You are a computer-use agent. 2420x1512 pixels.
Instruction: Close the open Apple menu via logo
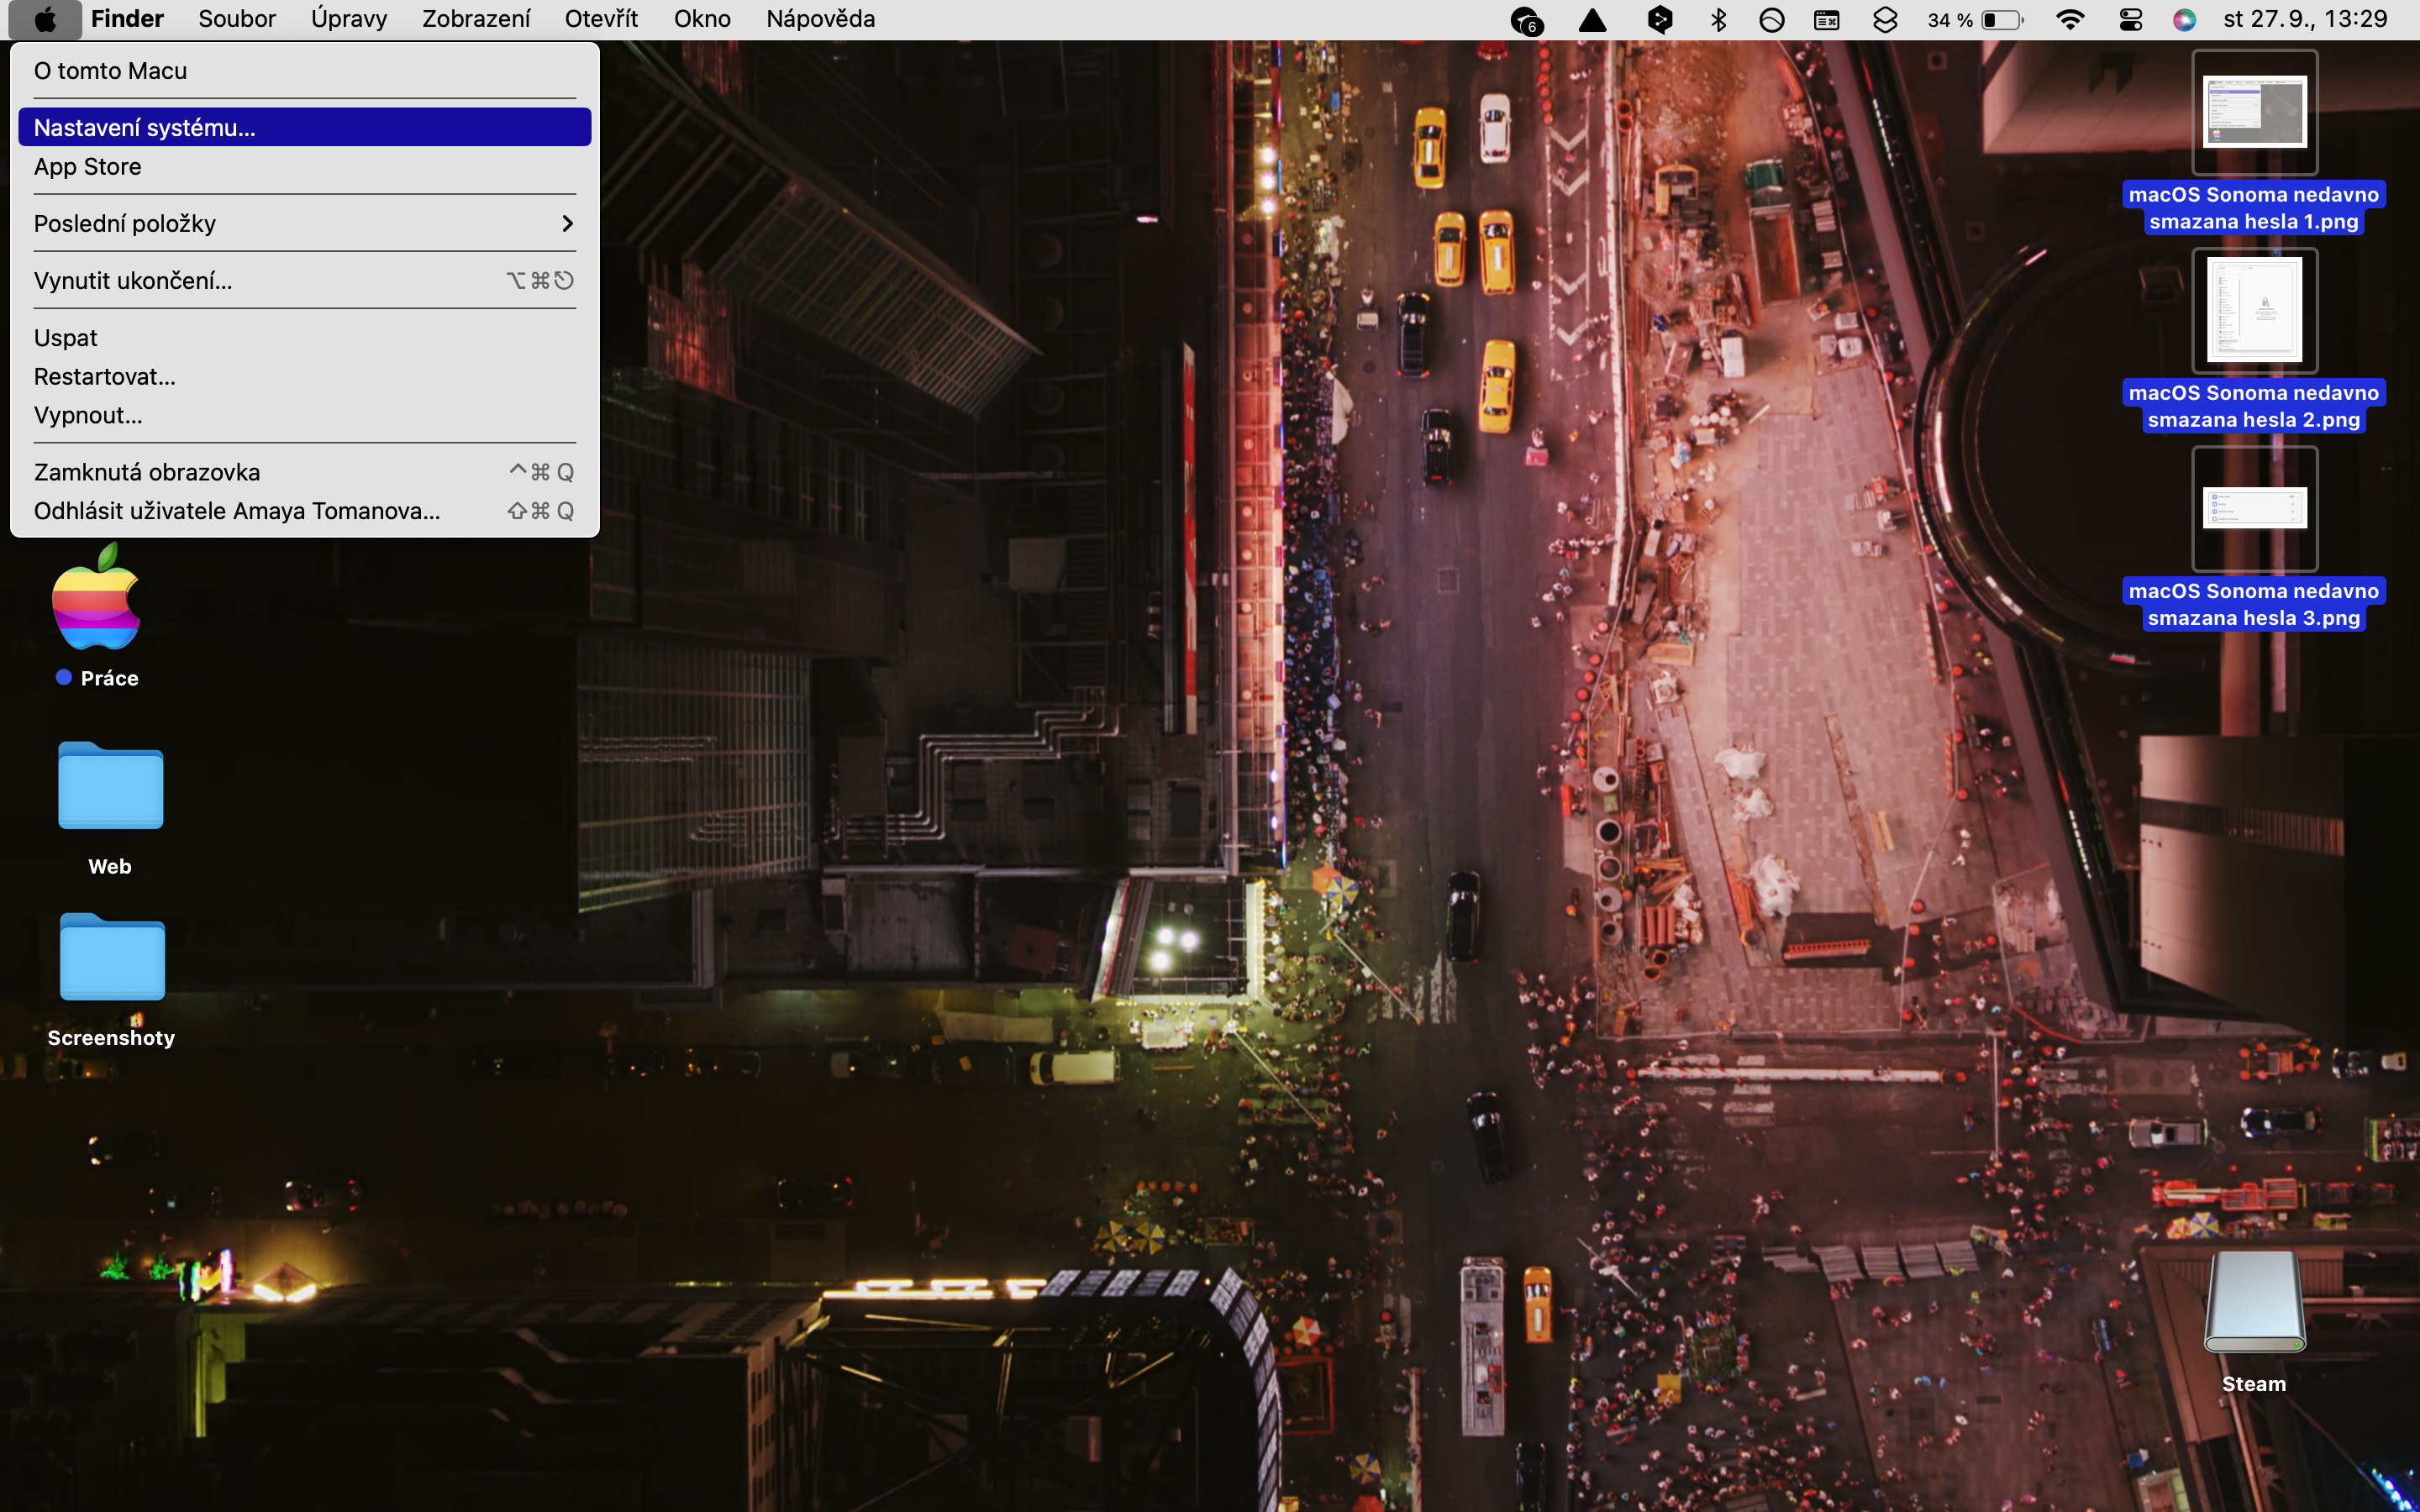[x=45, y=20]
